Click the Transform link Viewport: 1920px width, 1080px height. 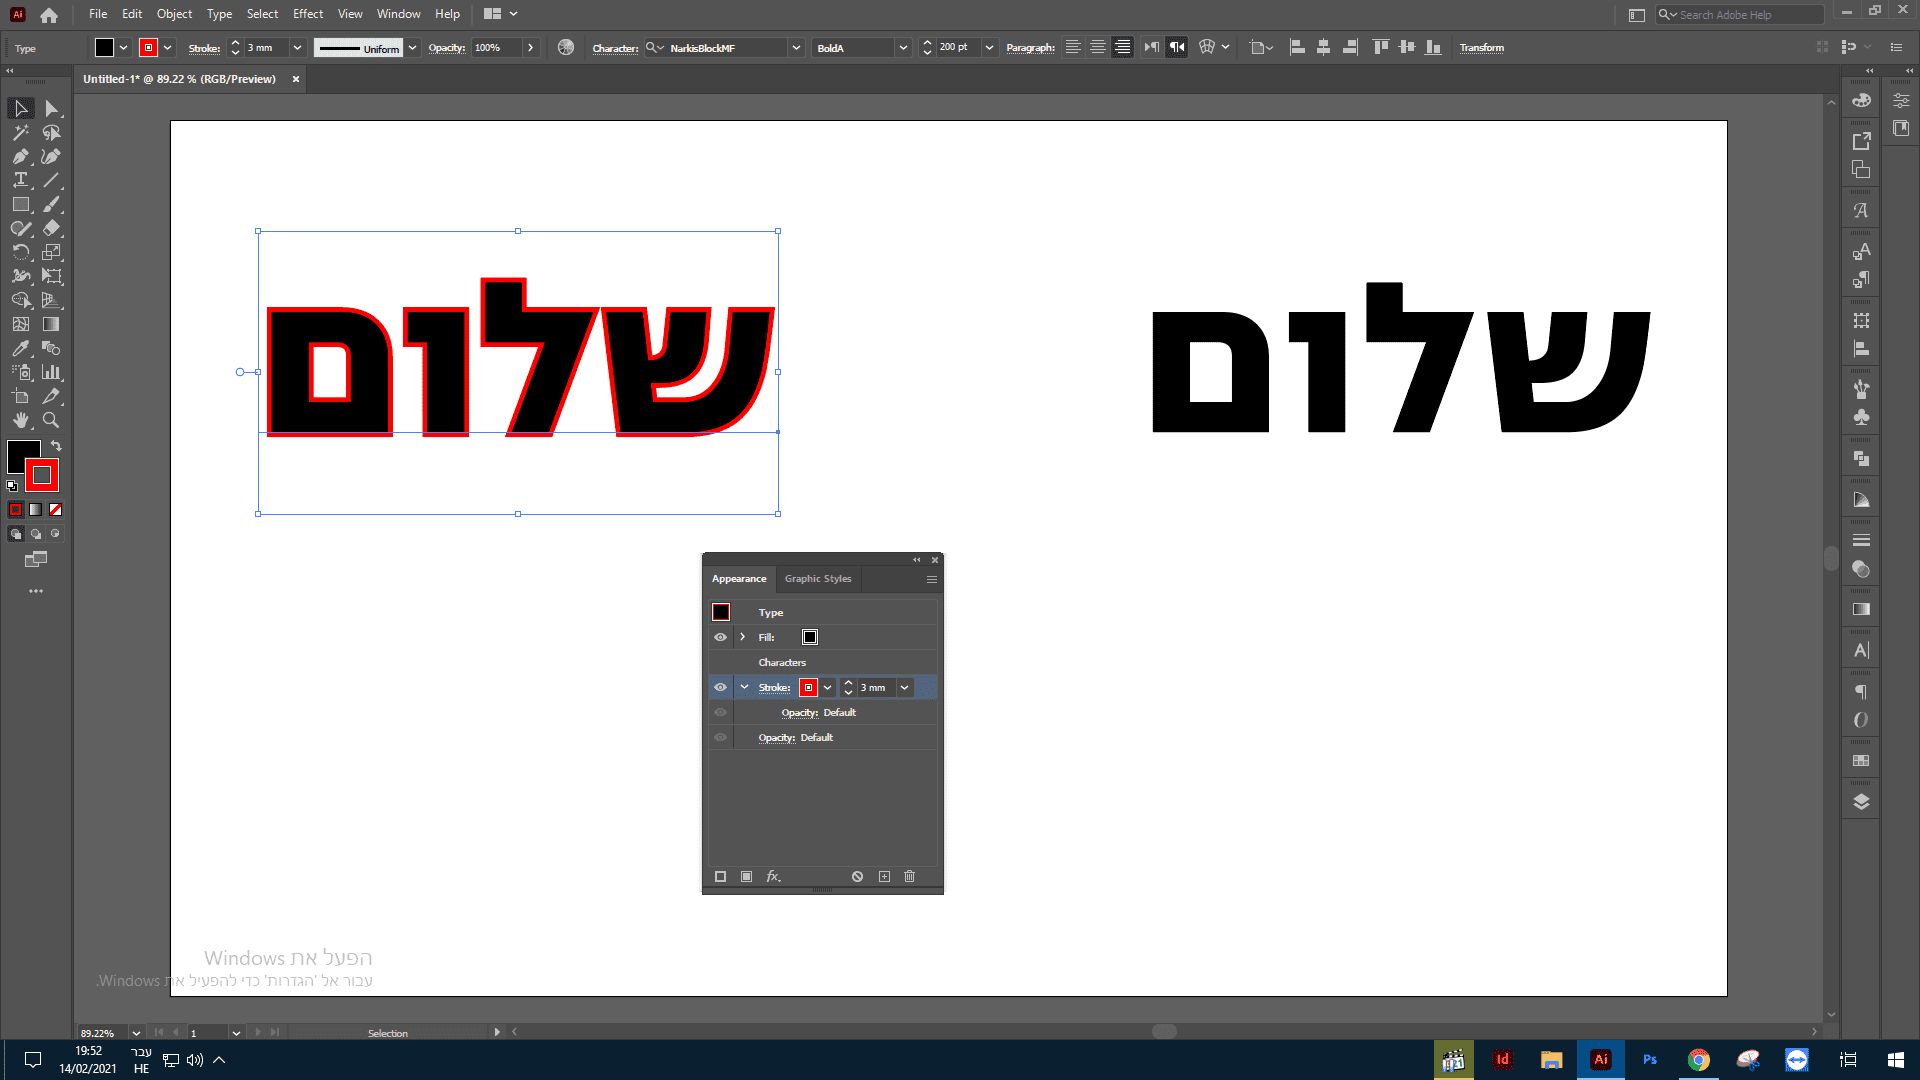tap(1481, 48)
